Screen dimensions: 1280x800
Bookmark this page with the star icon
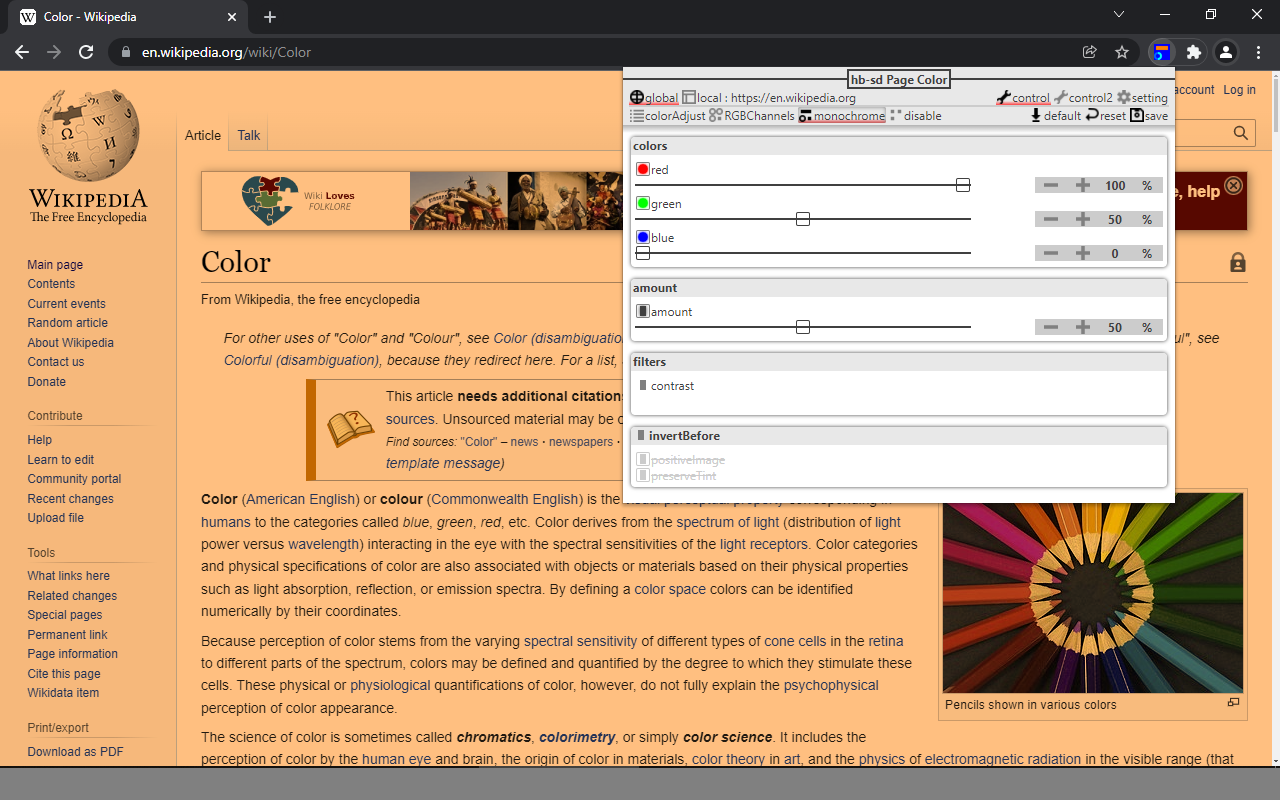1122,52
